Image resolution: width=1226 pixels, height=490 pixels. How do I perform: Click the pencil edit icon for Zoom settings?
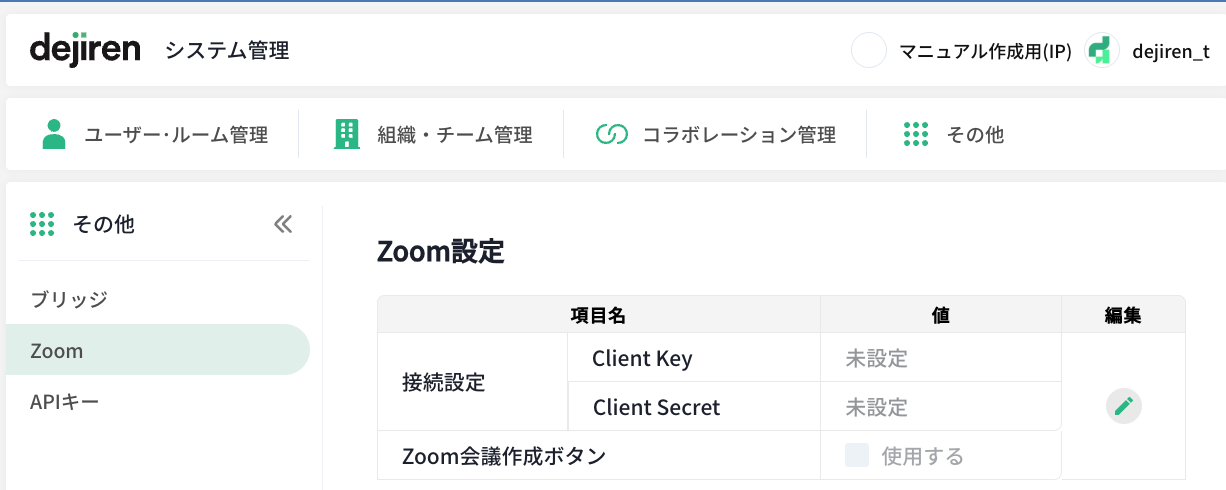click(1123, 406)
